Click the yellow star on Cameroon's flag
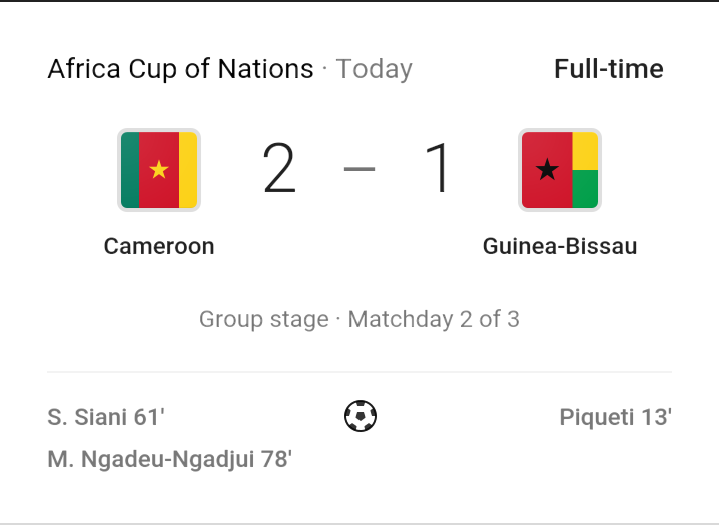Viewport: 719px width, 525px height. pyautogui.click(x=159, y=170)
